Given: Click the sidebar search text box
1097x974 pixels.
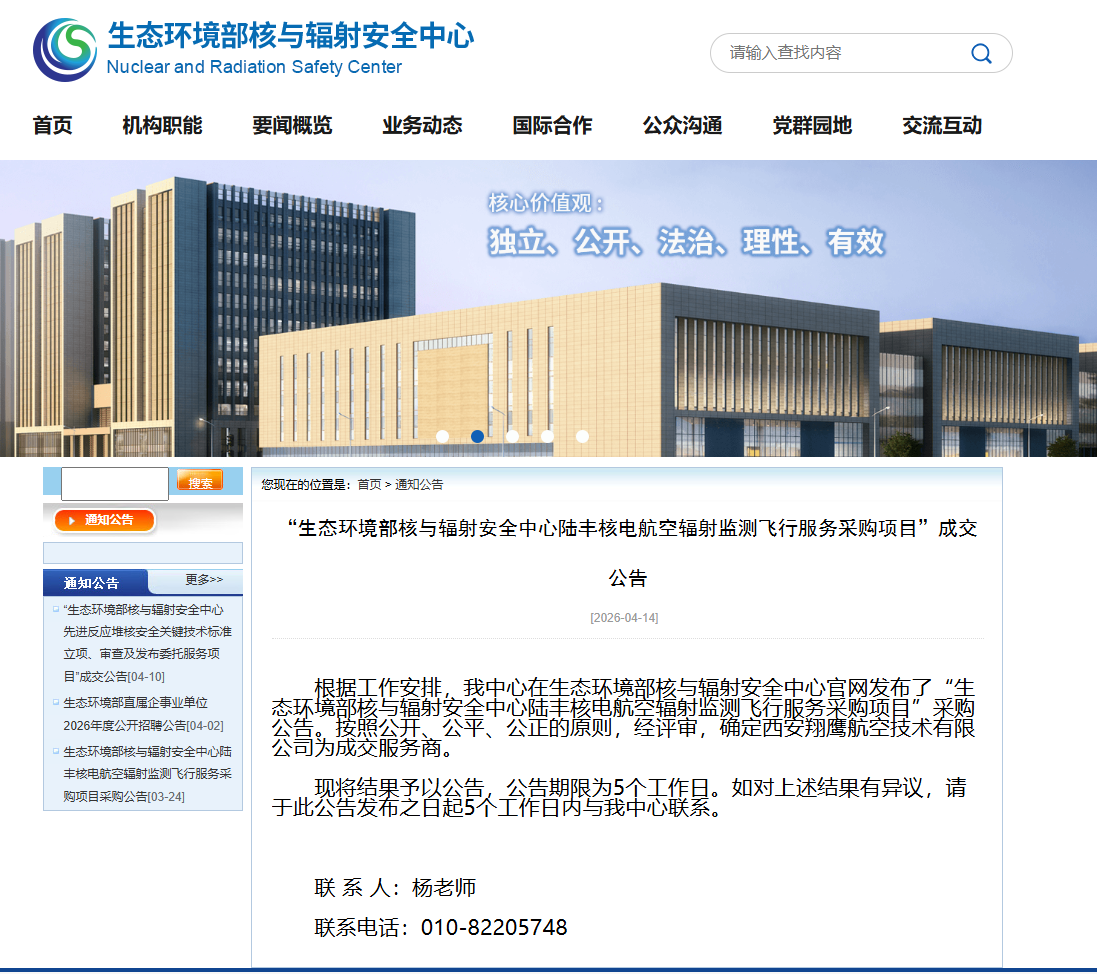Looking at the screenshot, I should (115, 484).
